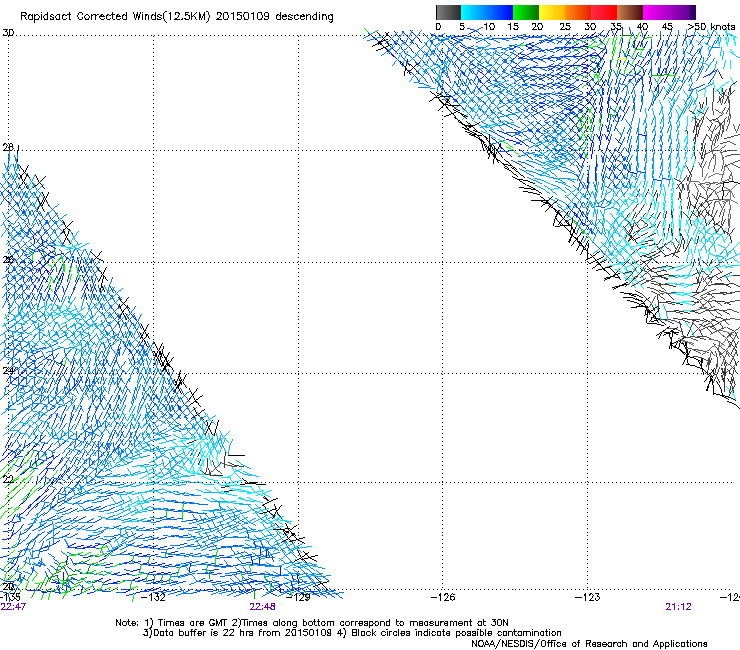Click the 'Data buffer is 22 hrs' note line
This screenshot has height=650, width=740.
tap(352, 633)
